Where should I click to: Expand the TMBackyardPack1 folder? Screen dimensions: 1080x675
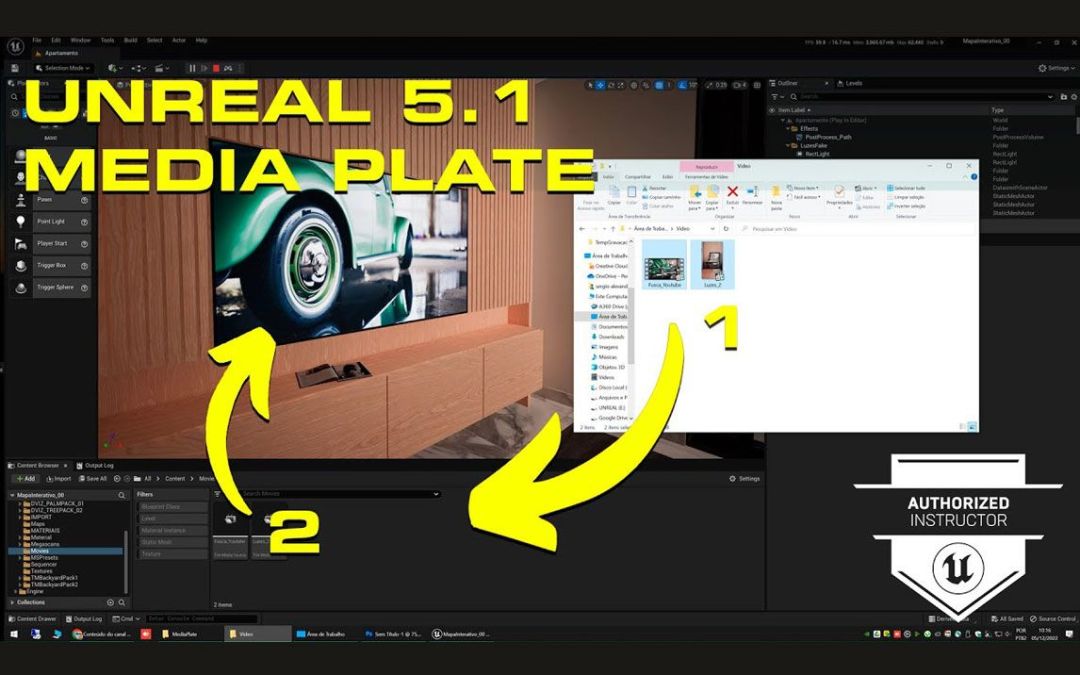pyautogui.click(x=20, y=578)
